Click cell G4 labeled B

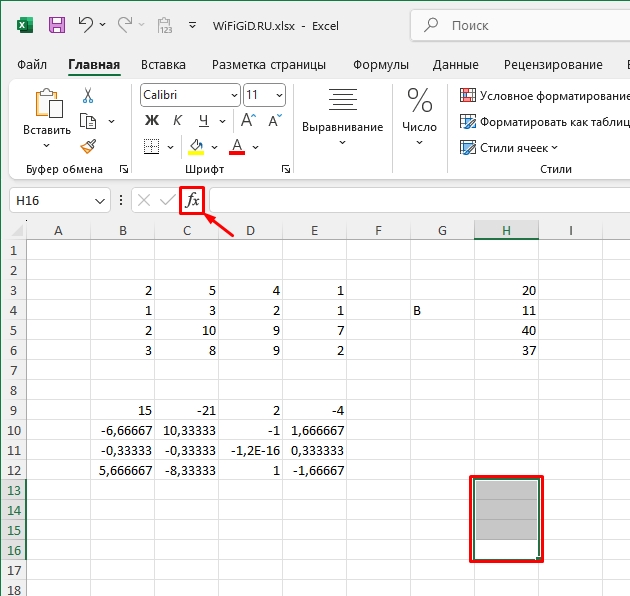point(442,310)
